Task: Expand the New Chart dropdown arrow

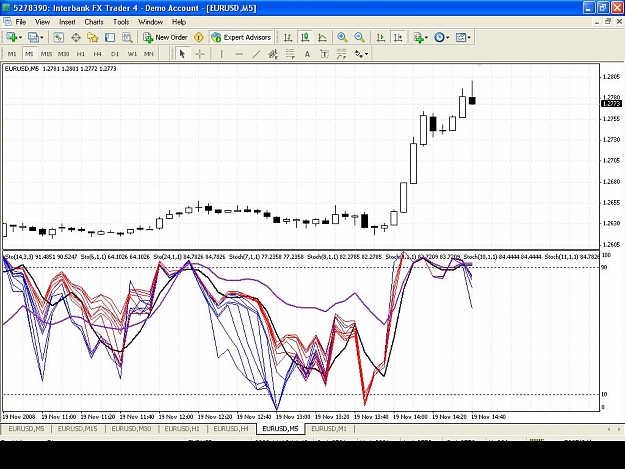Action: click(20, 38)
